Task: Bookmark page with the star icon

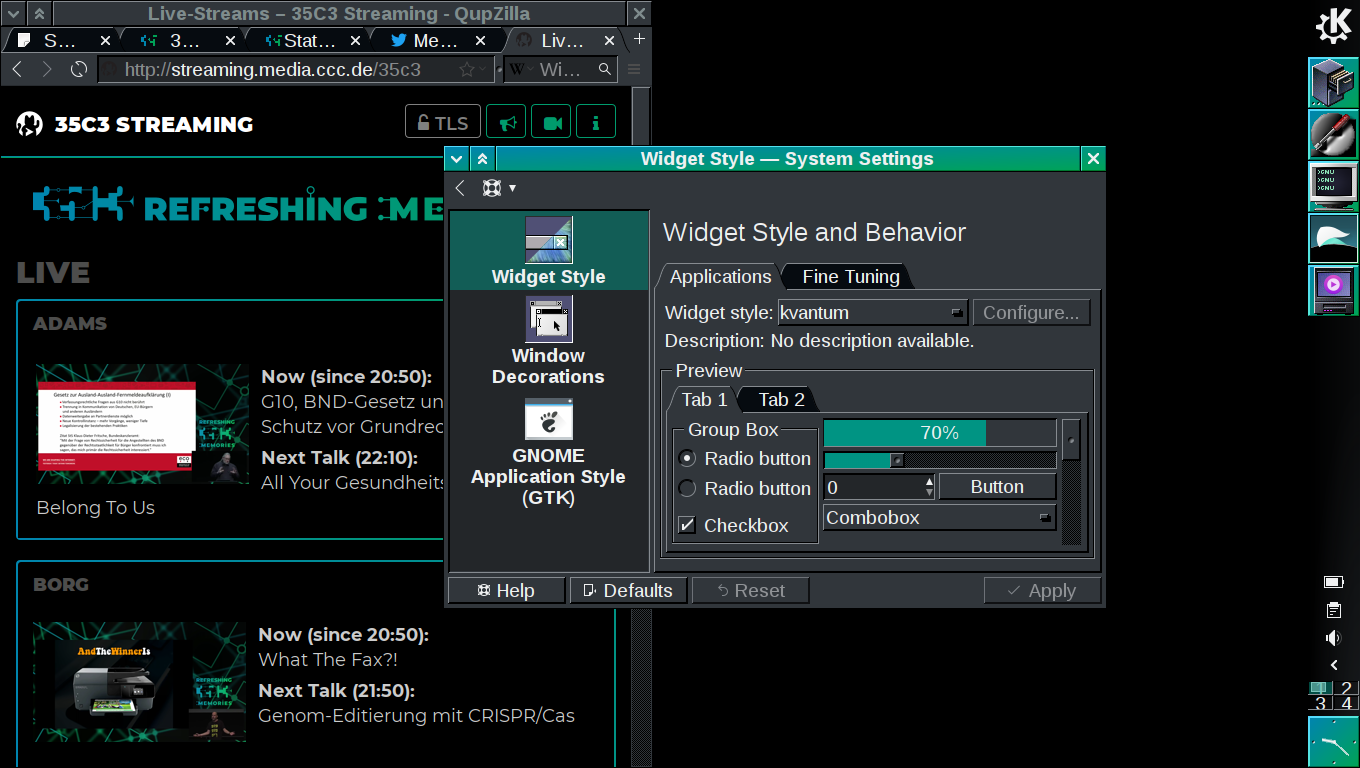Action: click(x=466, y=70)
